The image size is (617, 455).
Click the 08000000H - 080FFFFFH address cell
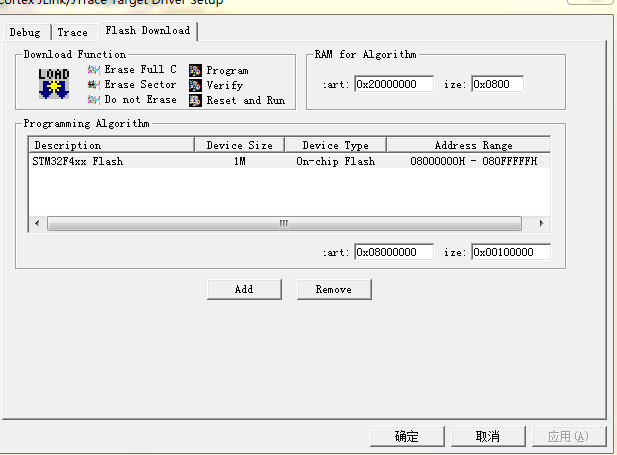pos(473,161)
